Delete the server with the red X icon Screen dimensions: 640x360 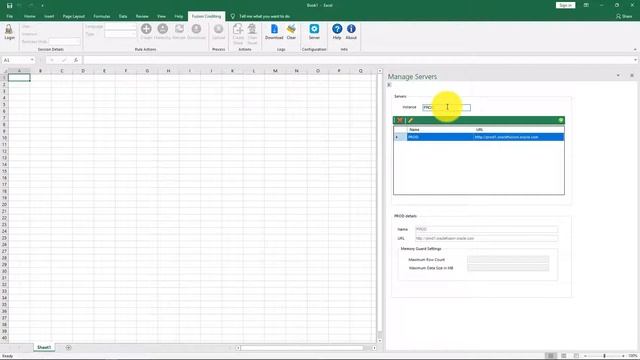coord(400,120)
